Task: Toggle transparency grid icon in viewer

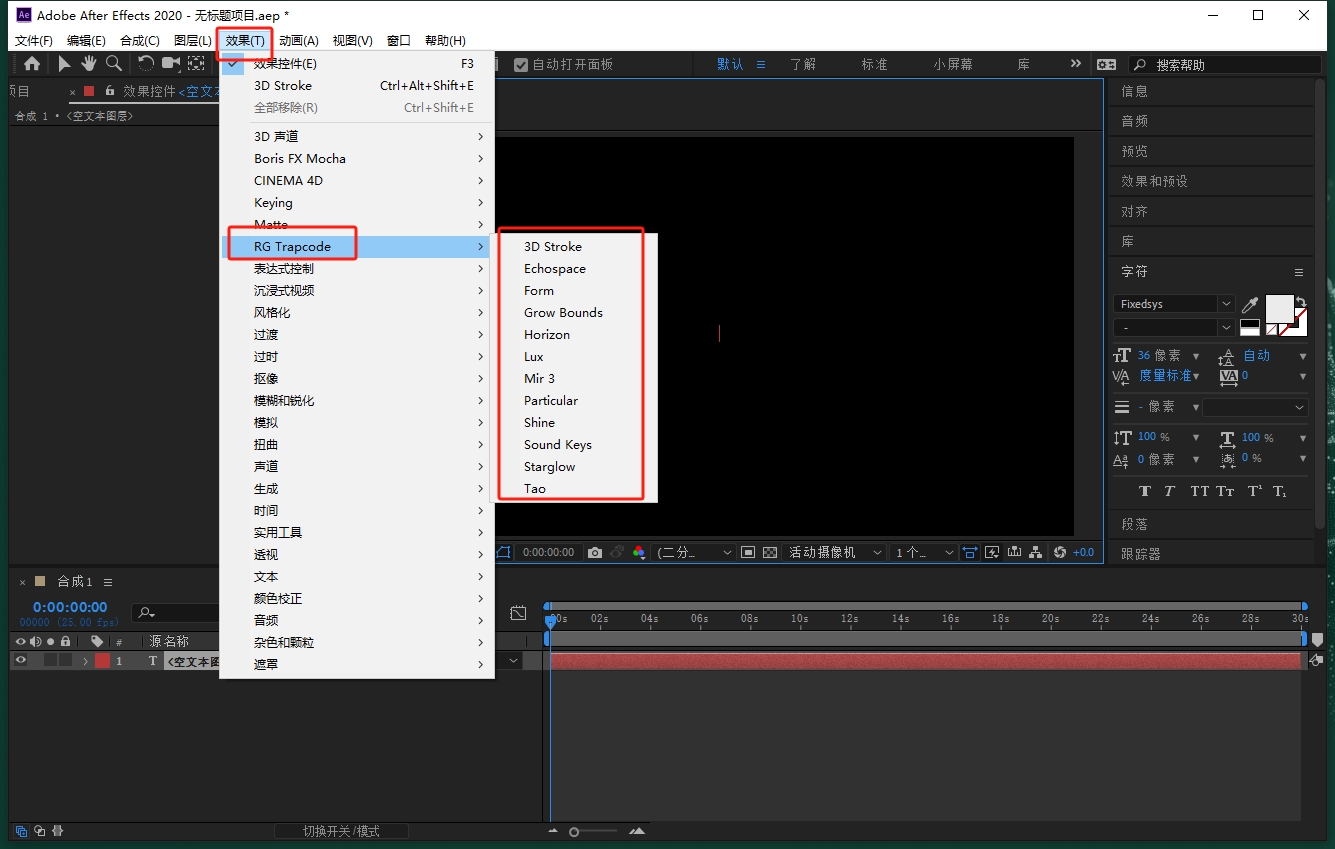Action: click(770, 552)
